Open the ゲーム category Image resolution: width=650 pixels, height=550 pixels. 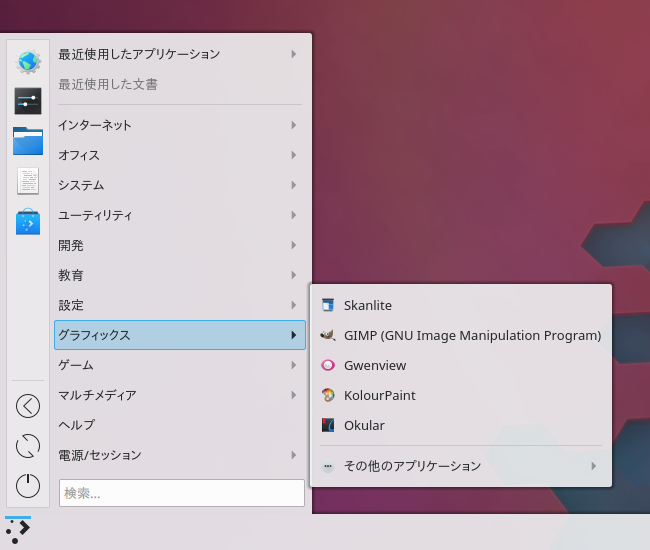pyautogui.click(x=180, y=365)
